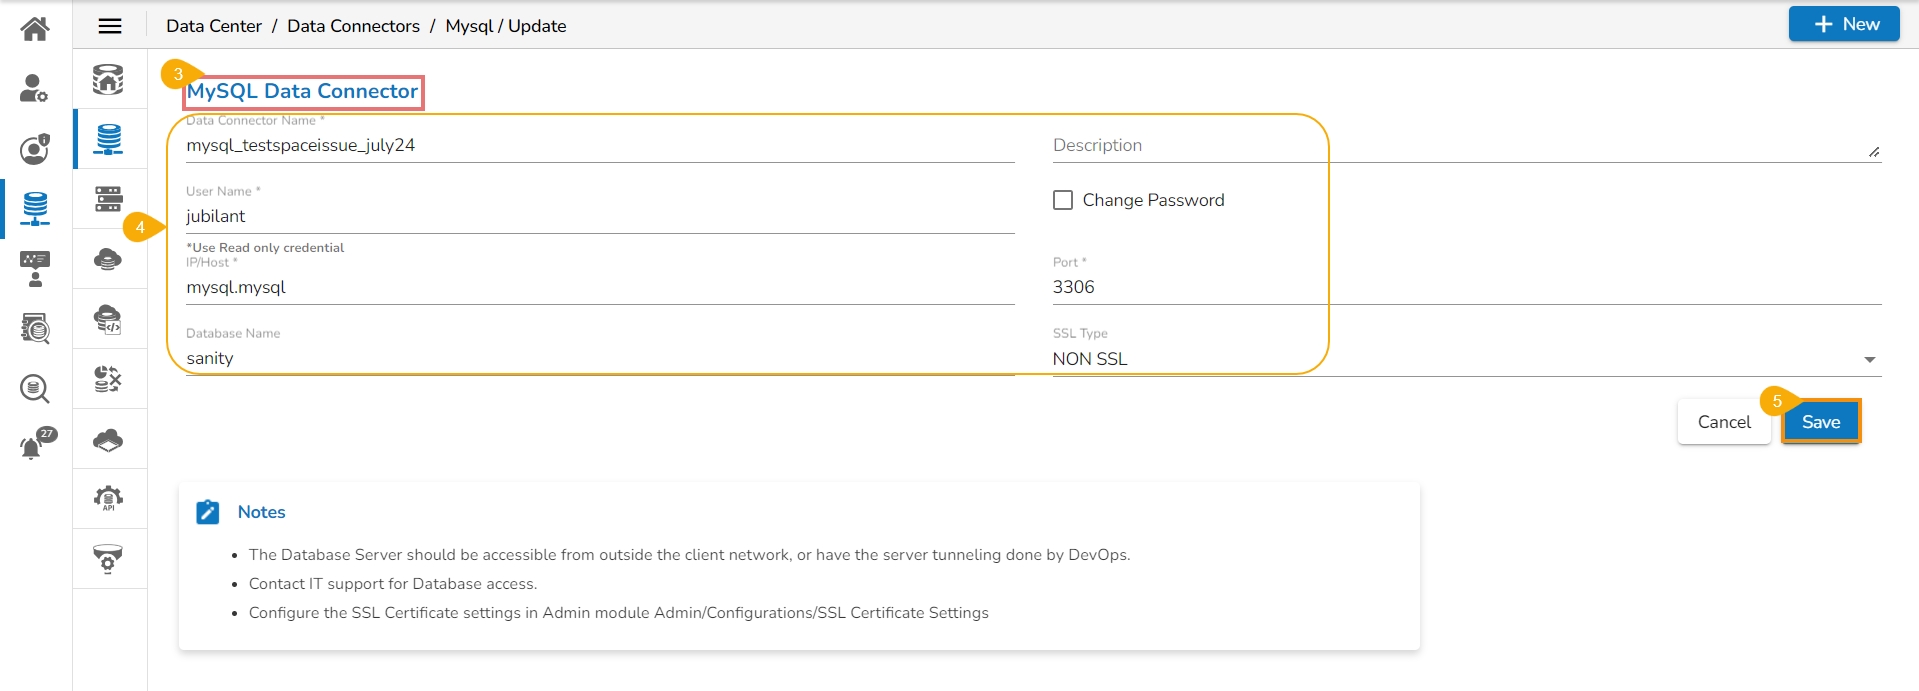The height and width of the screenshot is (691, 1919).
Task: Click the Home icon in left sidebar
Action: point(35,28)
